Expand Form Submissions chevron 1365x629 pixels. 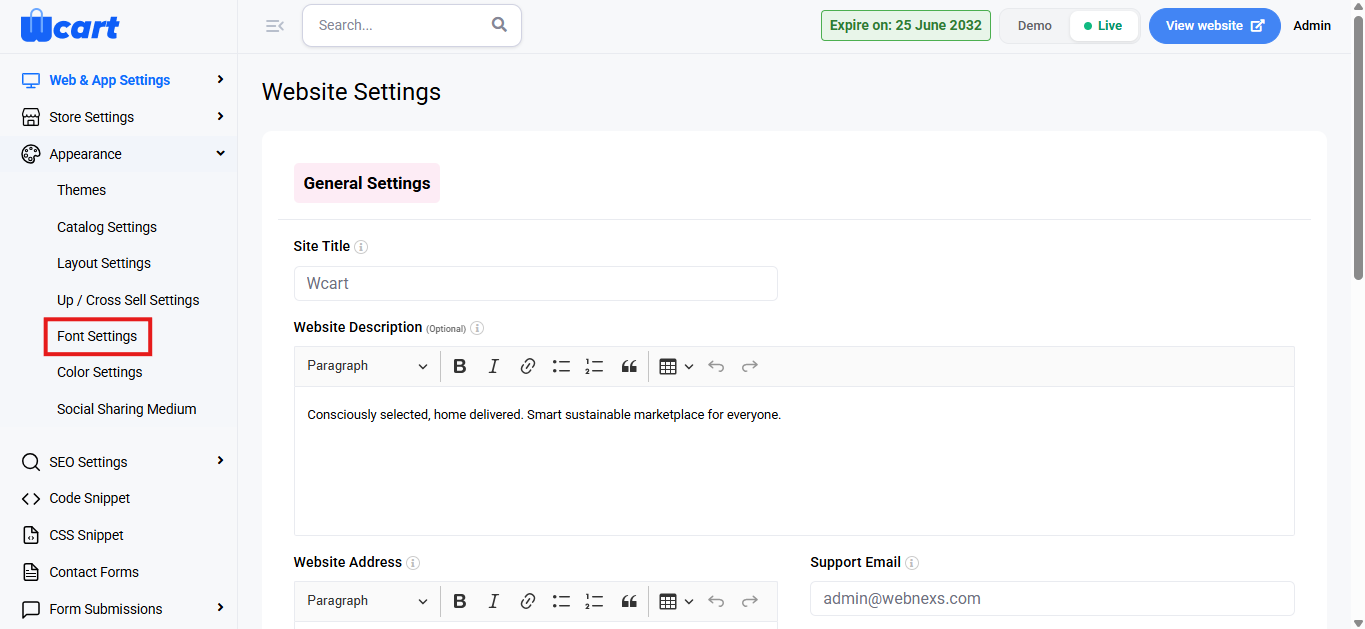click(220, 608)
